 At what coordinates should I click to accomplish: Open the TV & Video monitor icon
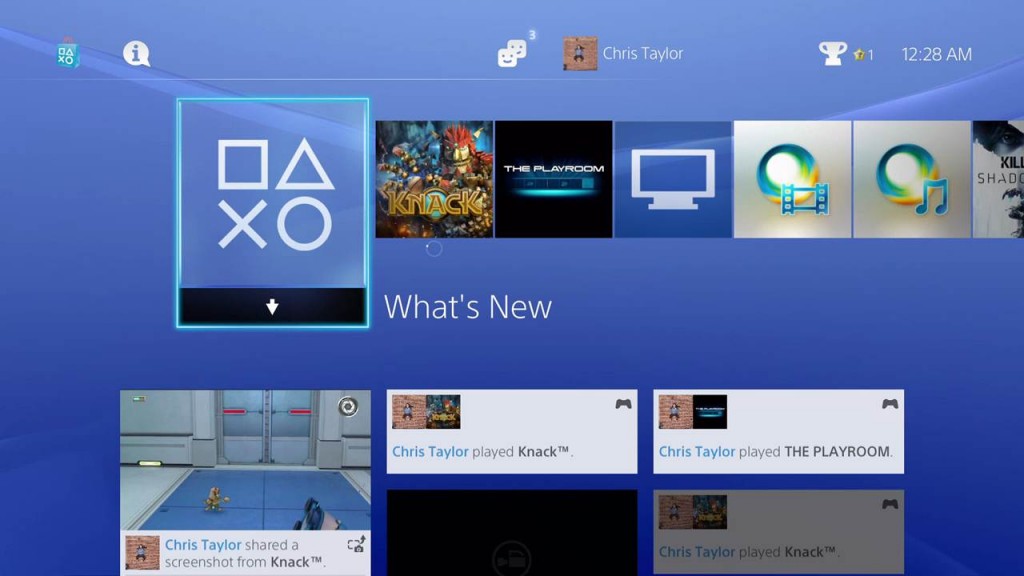672,178
